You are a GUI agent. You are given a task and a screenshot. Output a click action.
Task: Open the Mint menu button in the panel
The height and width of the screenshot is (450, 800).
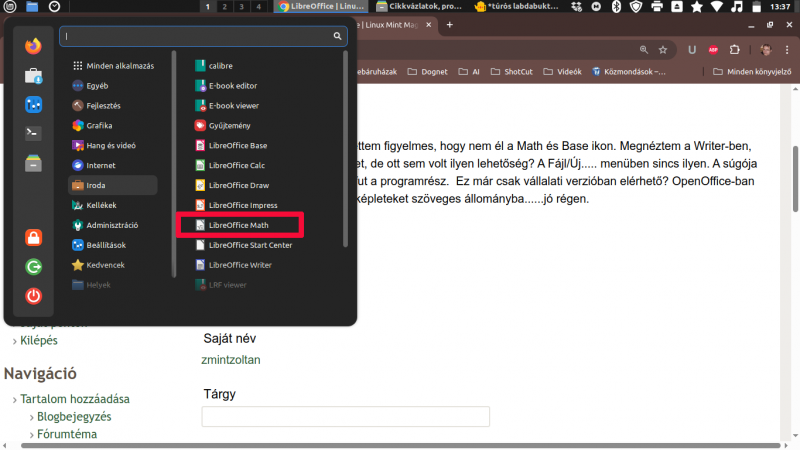coord(10,6)
